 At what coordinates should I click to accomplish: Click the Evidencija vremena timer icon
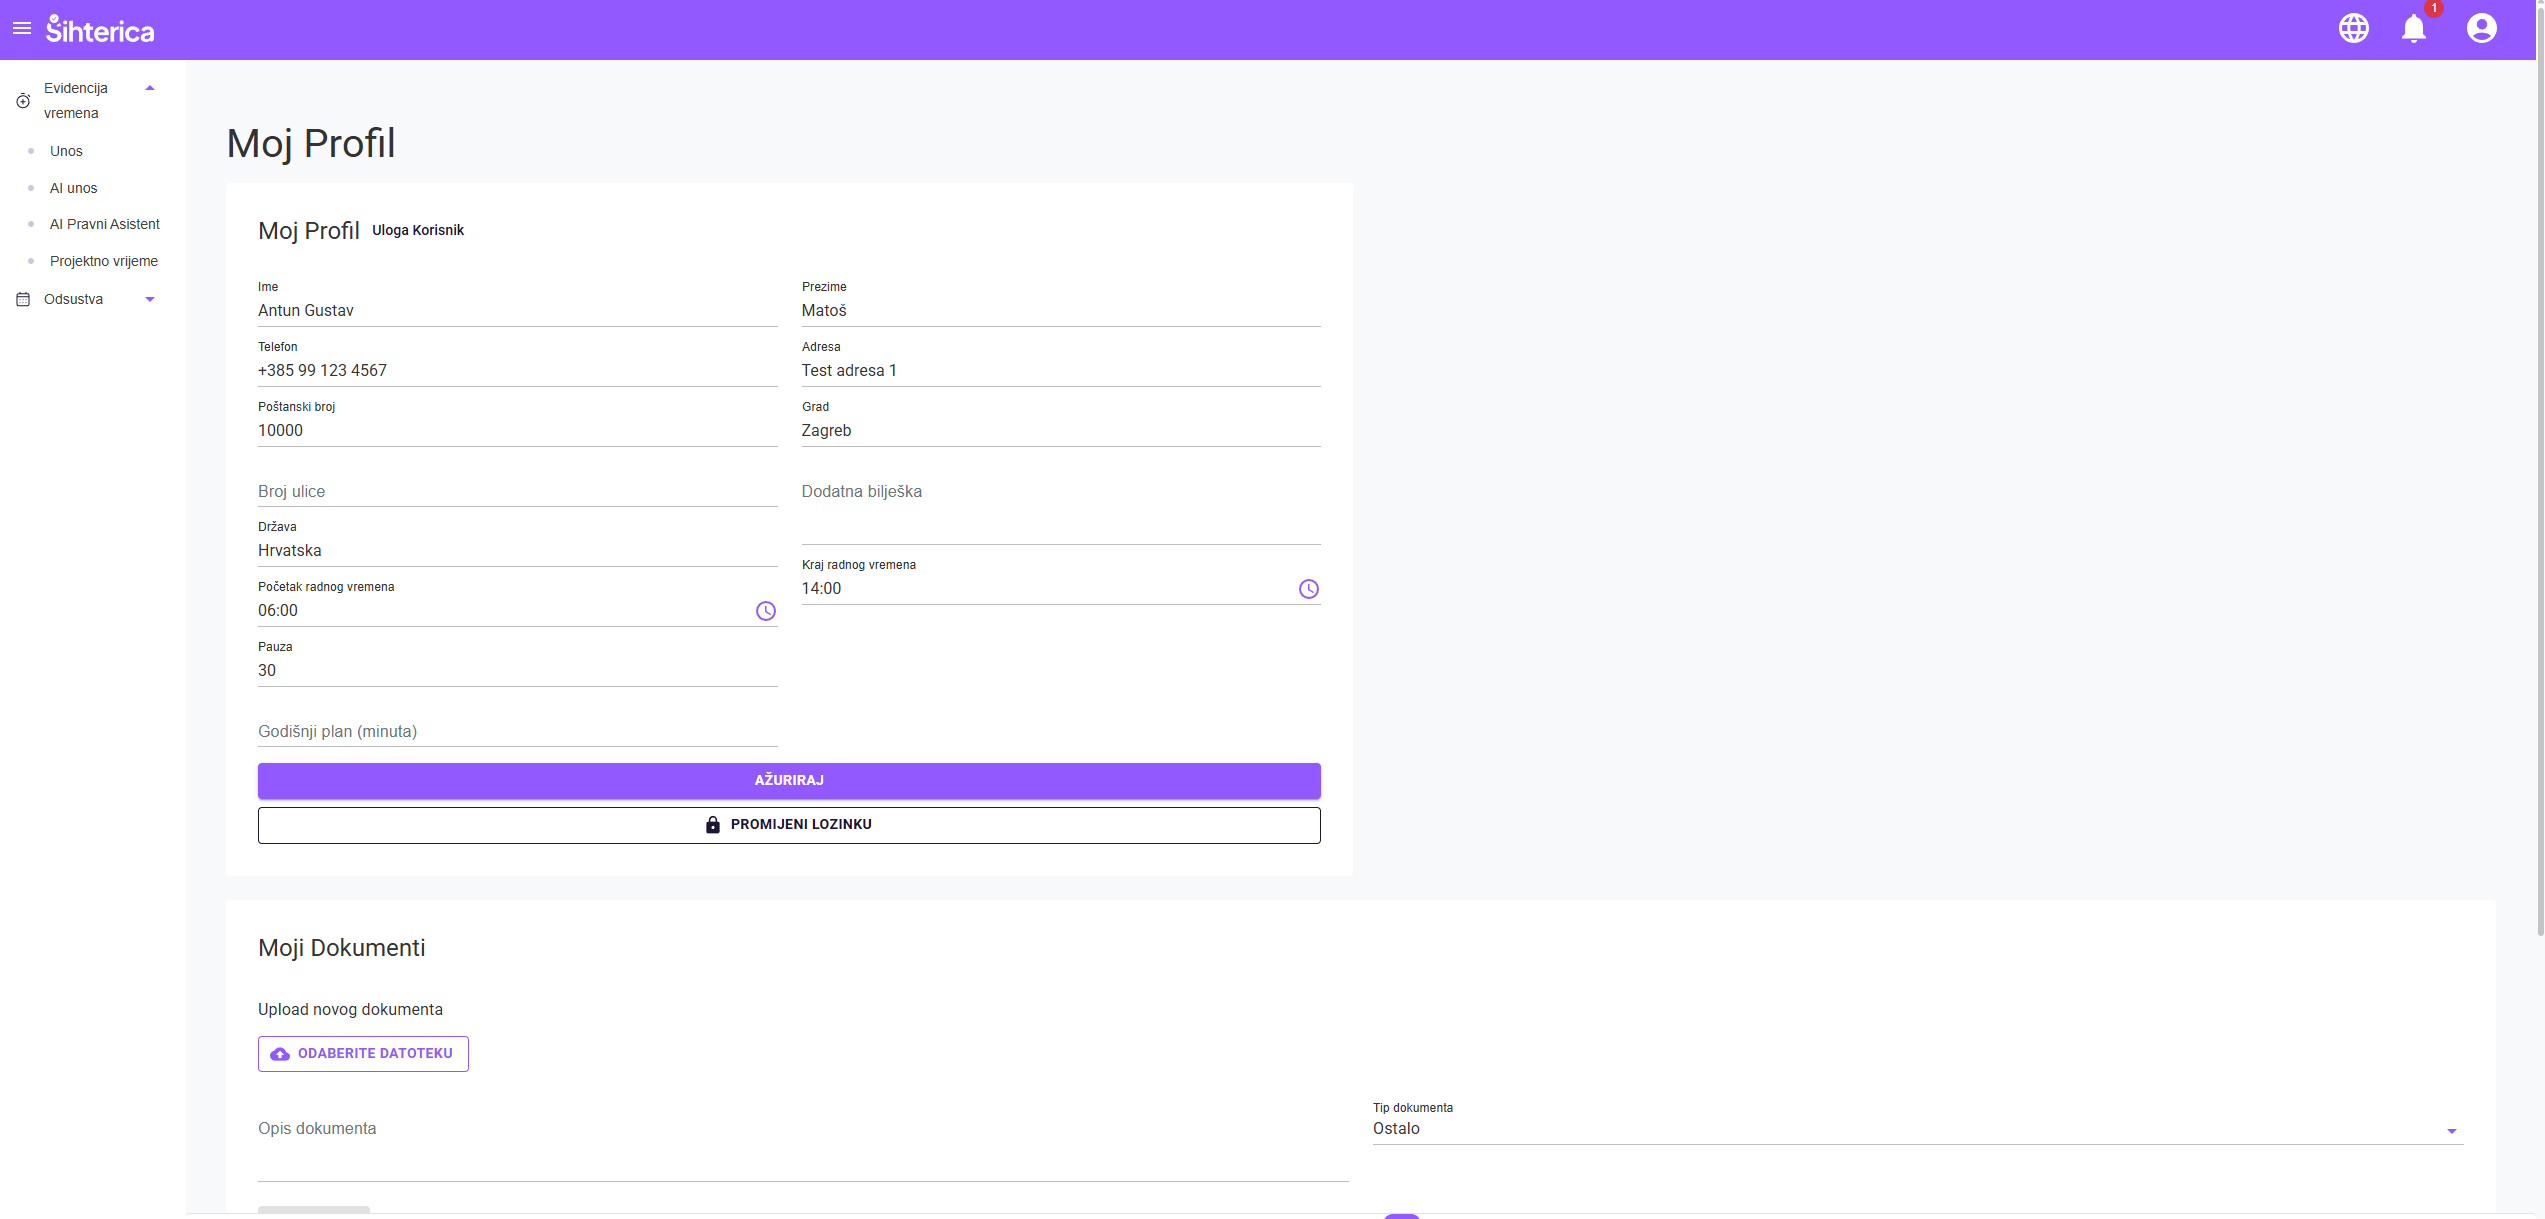pos(23,101)
